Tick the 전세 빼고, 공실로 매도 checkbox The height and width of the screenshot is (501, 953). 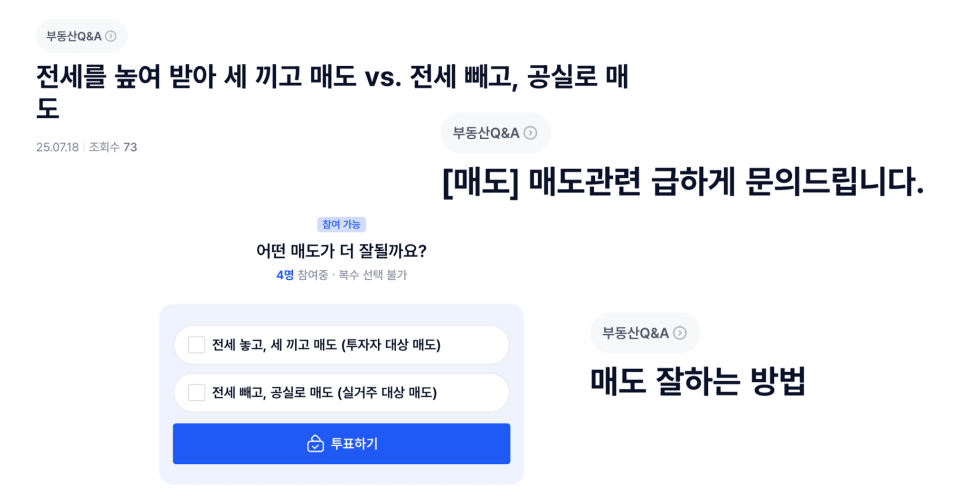point(197,392)
